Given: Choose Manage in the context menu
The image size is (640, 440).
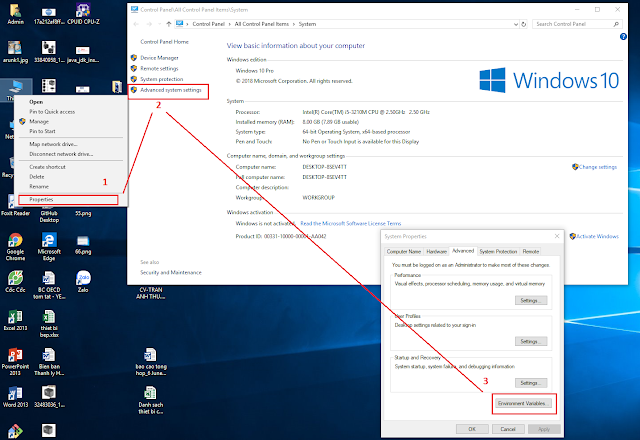Looking at the screenshot, I should pyautogui.click(x=71, y=121).
